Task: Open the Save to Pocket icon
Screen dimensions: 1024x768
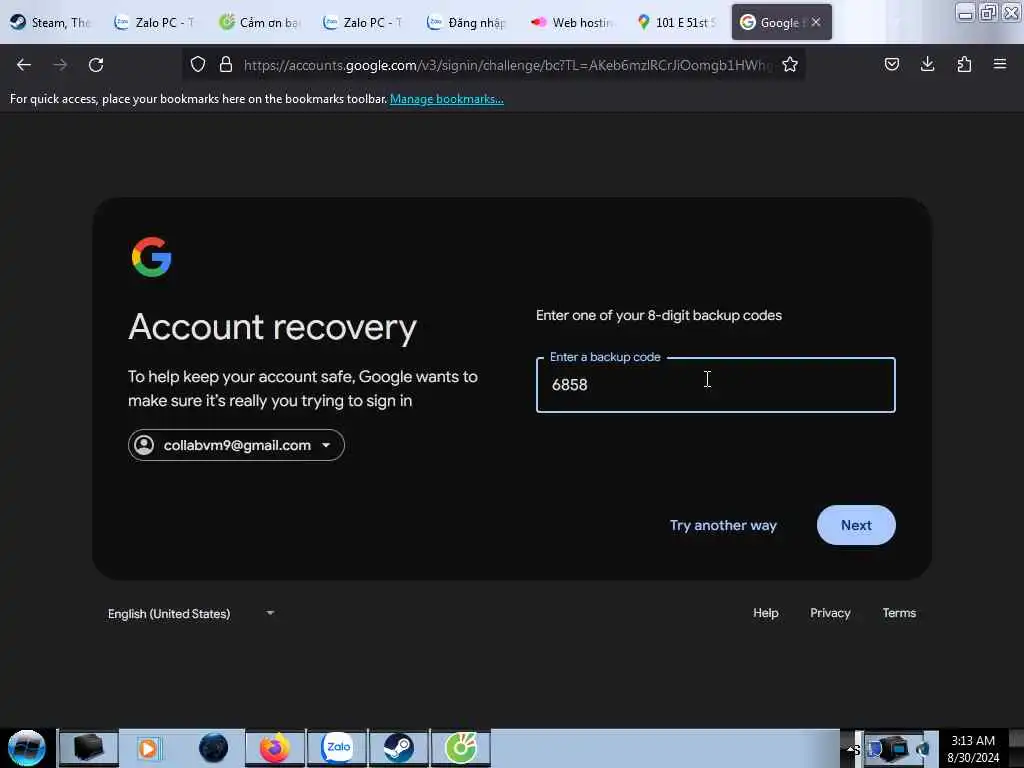Action: tap(891, 64)
